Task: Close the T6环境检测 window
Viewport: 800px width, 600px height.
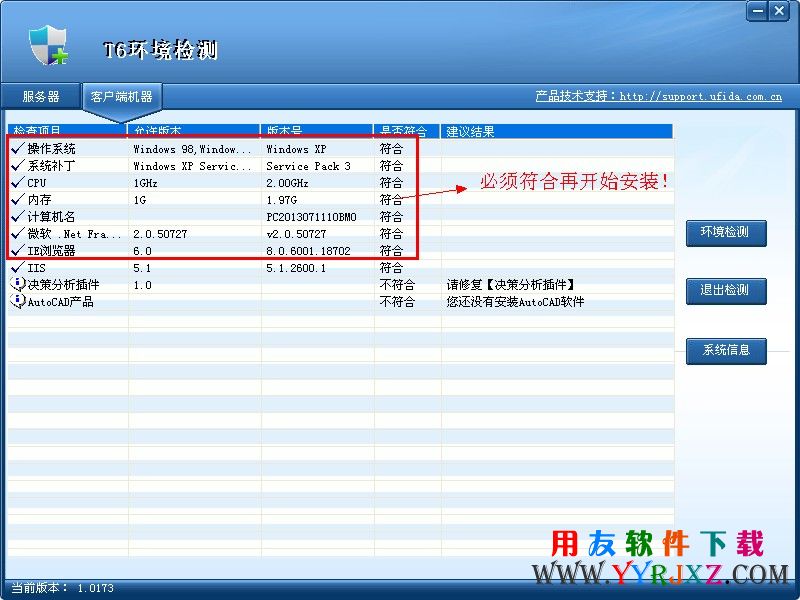Action: pyautogui.click(x=779, y=11)
